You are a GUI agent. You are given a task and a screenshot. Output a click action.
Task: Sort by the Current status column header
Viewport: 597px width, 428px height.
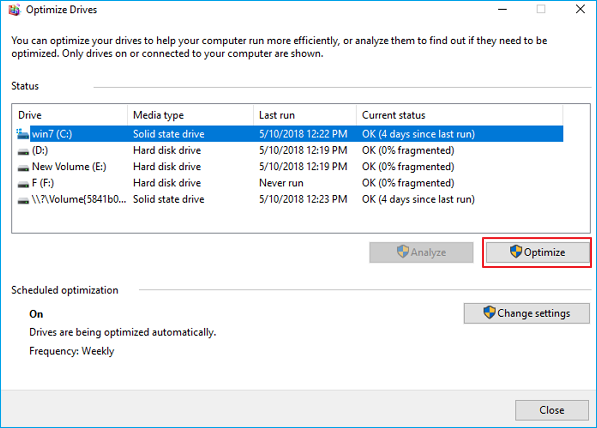coord(460,115)
